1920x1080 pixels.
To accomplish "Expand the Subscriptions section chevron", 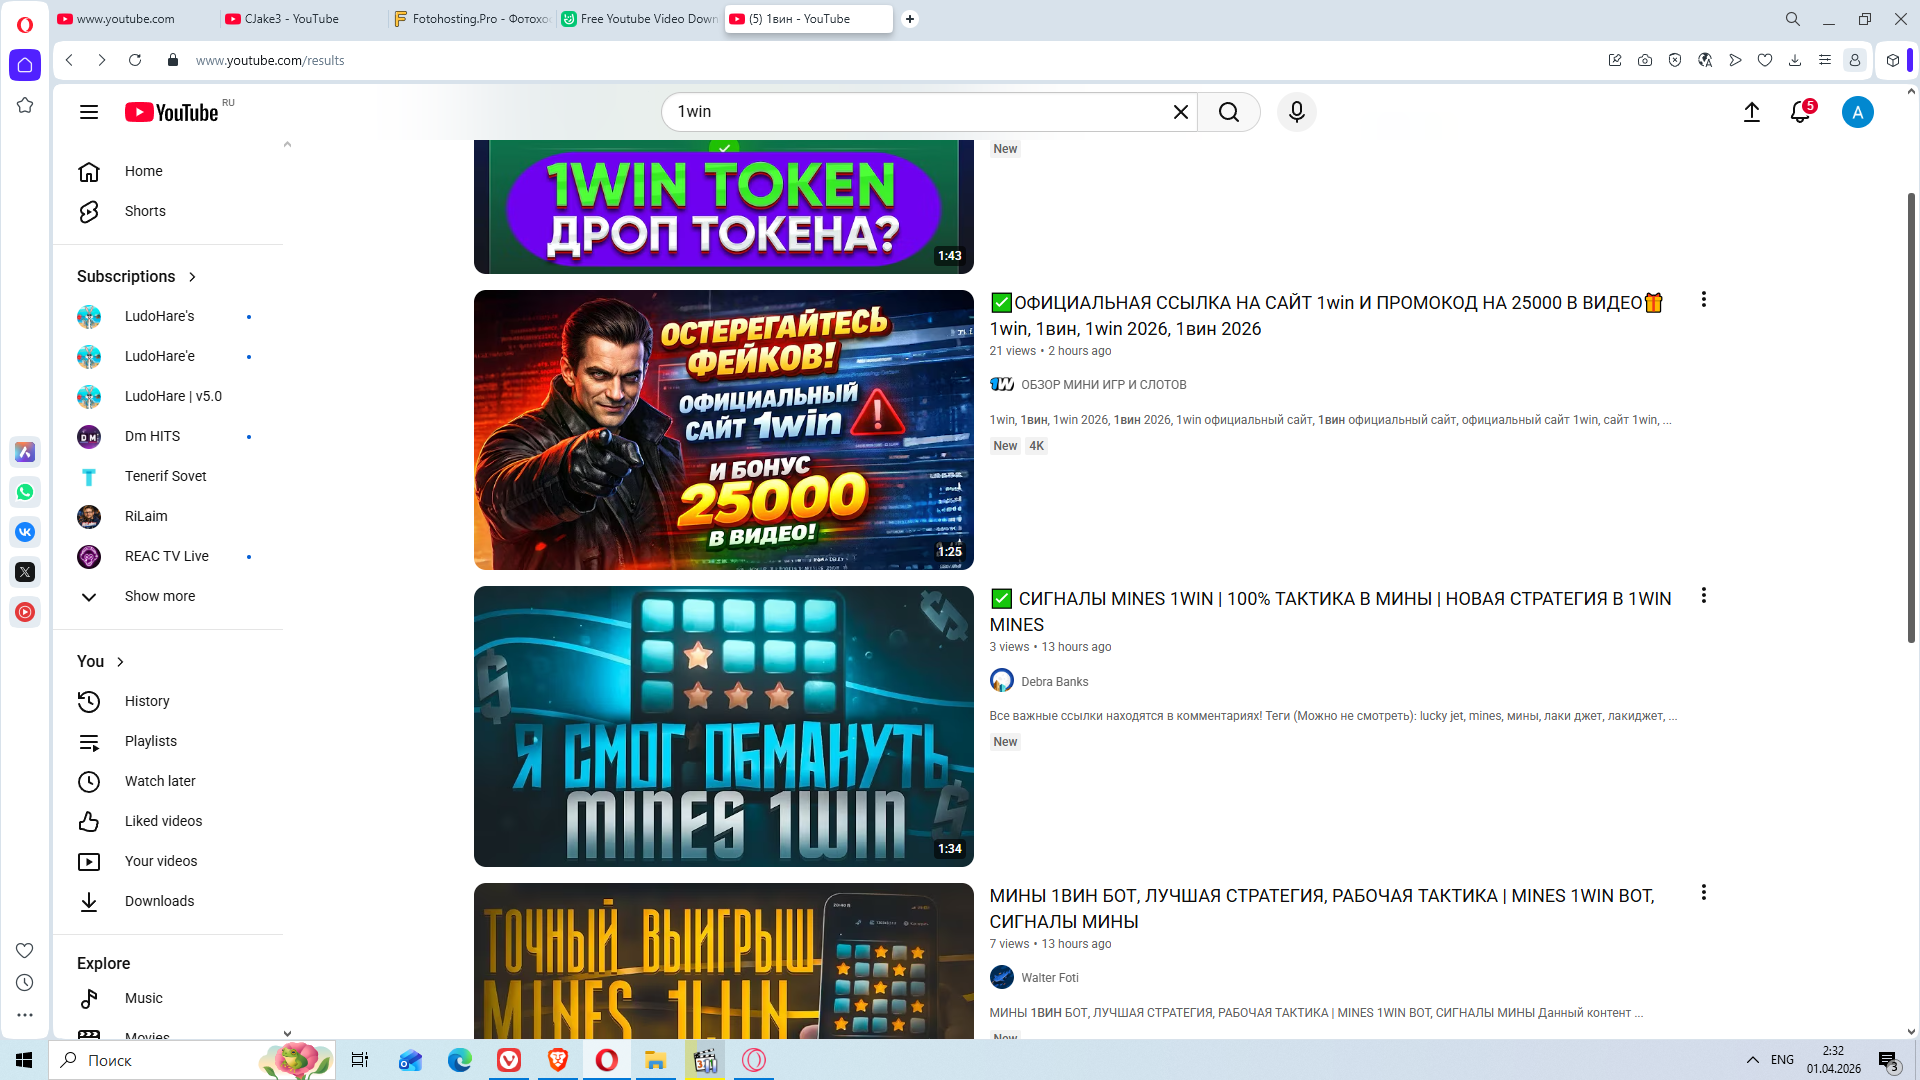I will click(x=192, y=277).
